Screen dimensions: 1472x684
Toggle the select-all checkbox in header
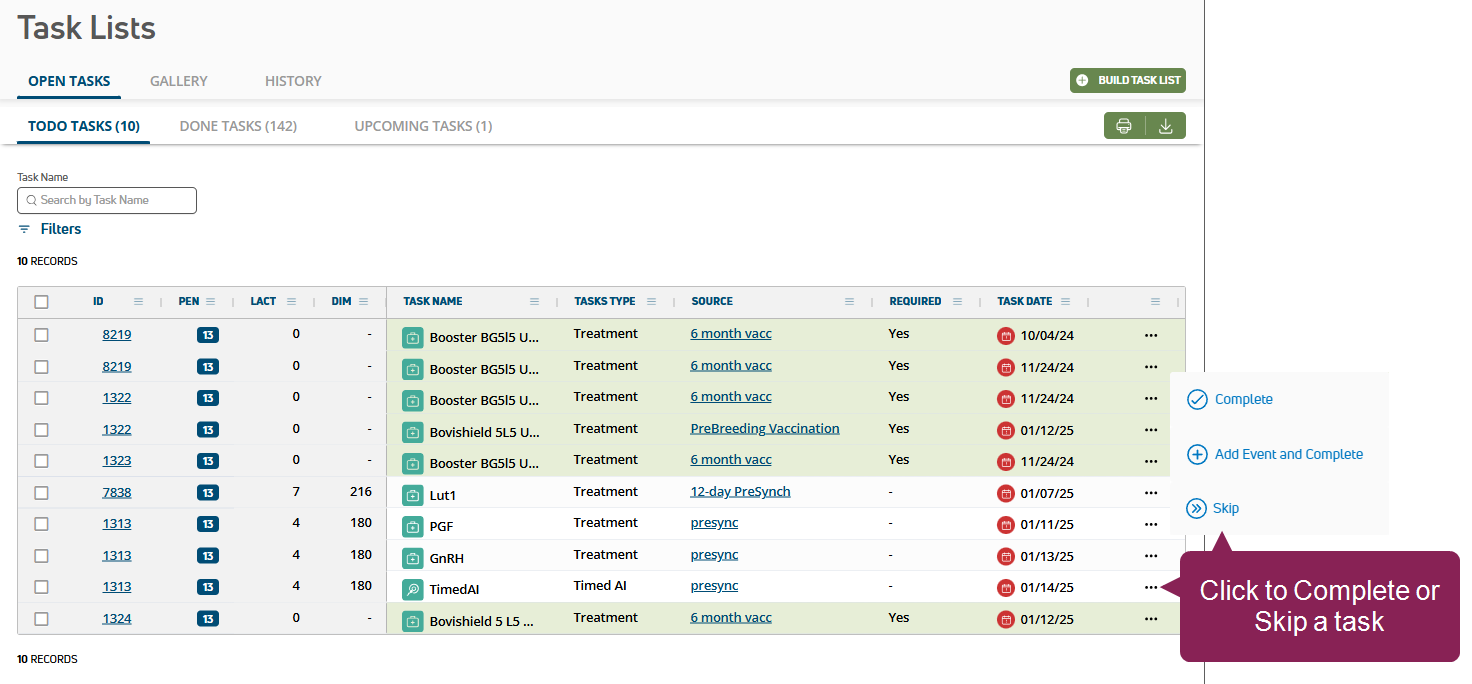pos(41,302)
